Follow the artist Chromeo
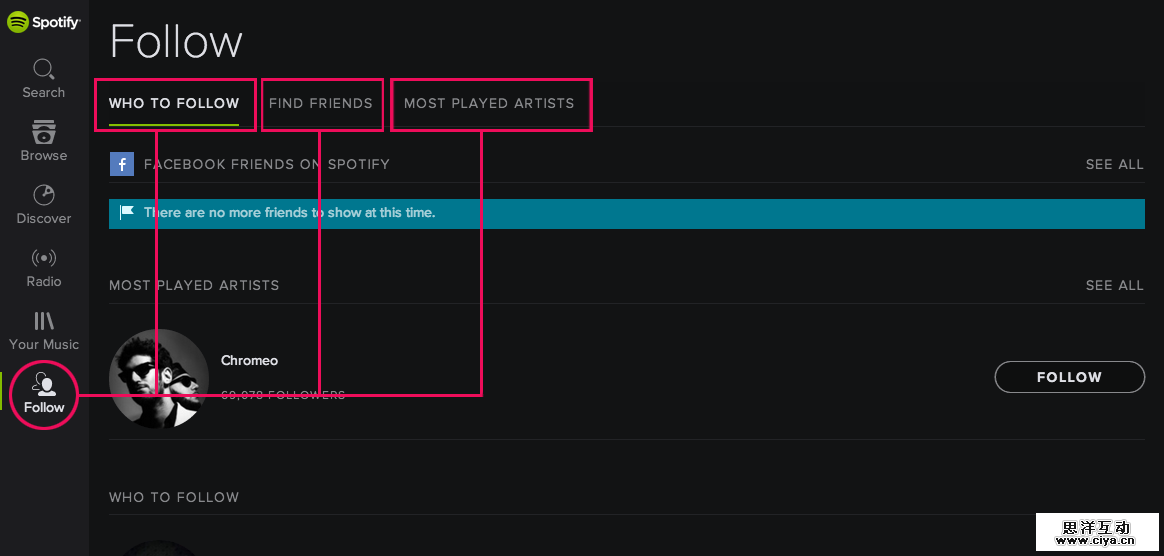 click(x=1069, y=377)
